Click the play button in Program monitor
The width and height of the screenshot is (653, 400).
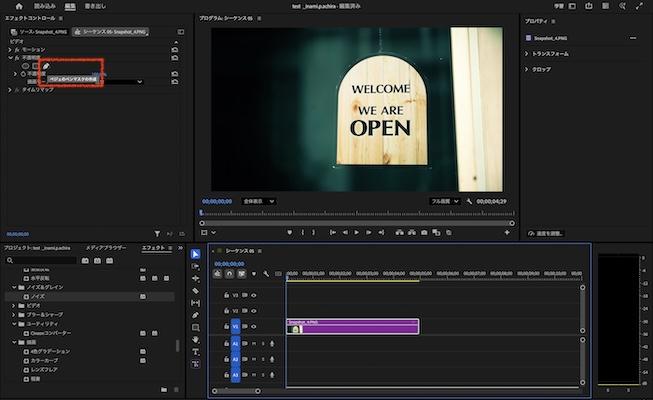click(357, 232)
